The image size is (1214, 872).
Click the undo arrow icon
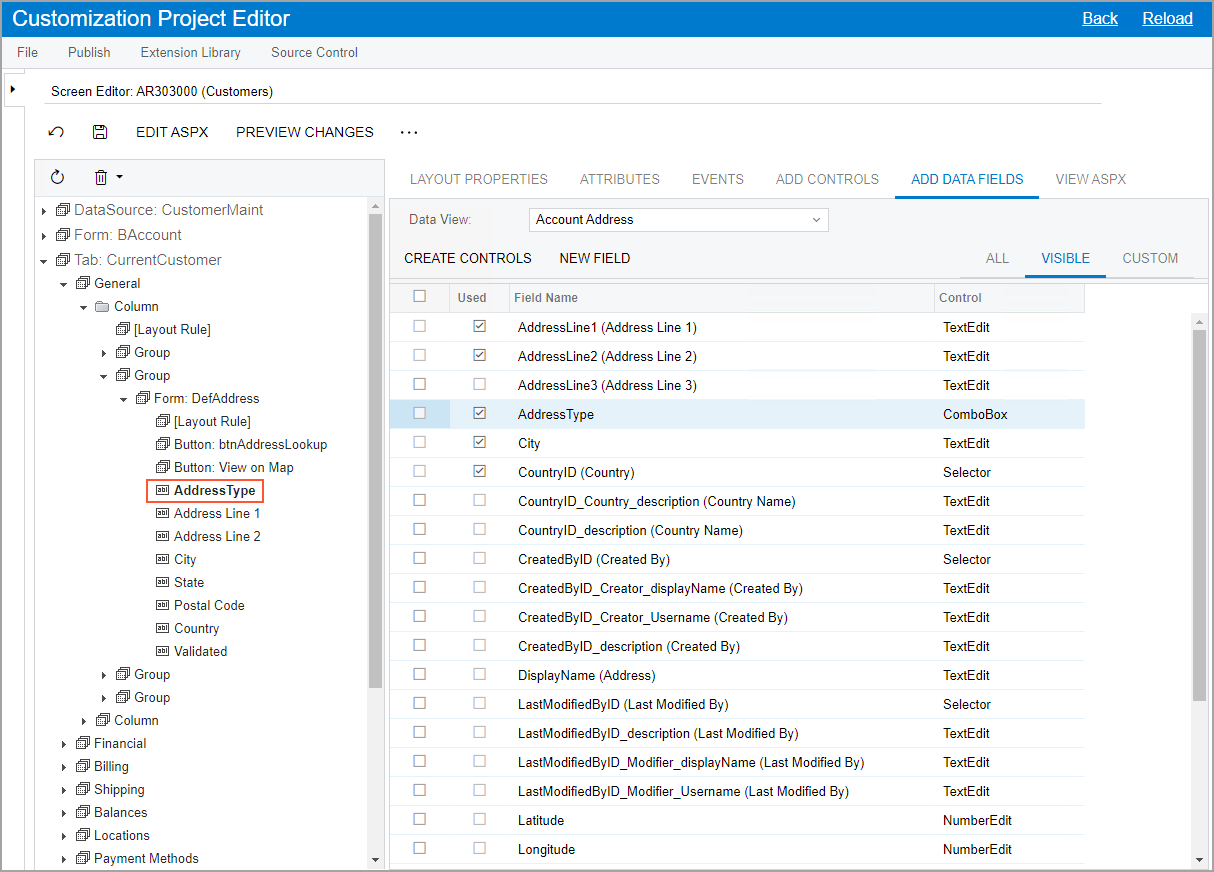pos(56,132)
